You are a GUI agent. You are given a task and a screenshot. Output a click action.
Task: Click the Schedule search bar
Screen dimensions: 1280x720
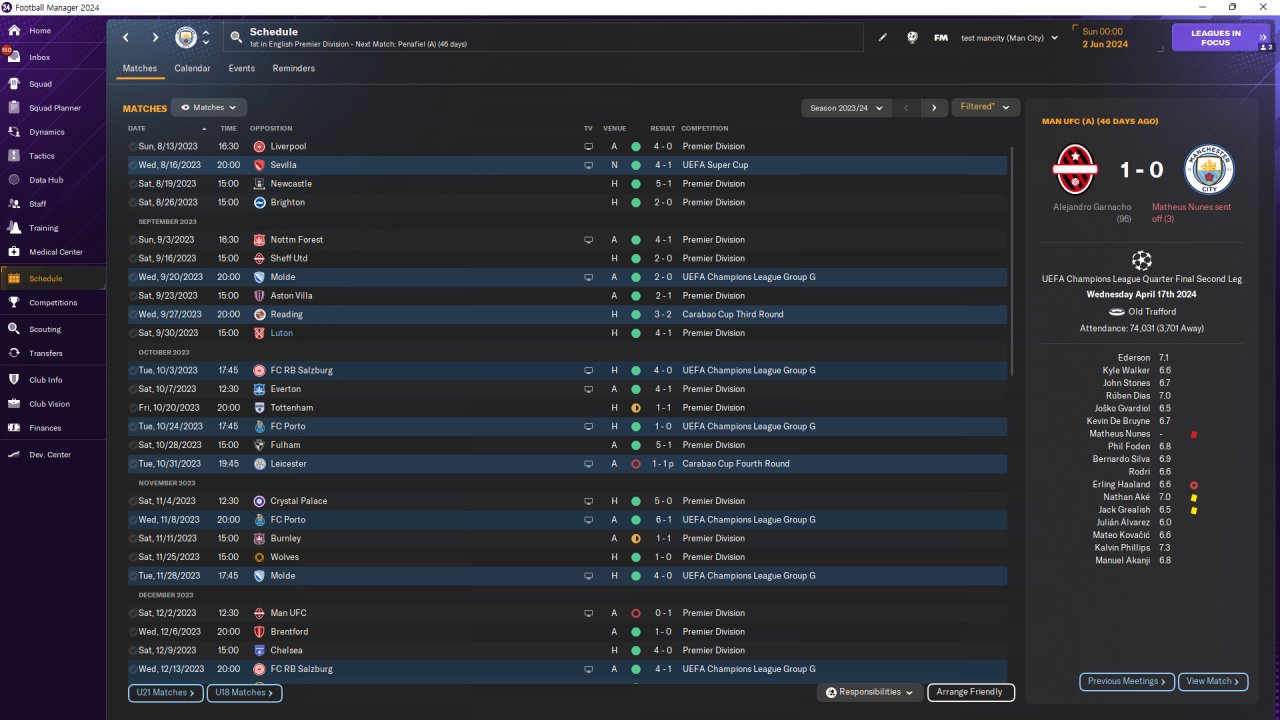click(543, 38)
